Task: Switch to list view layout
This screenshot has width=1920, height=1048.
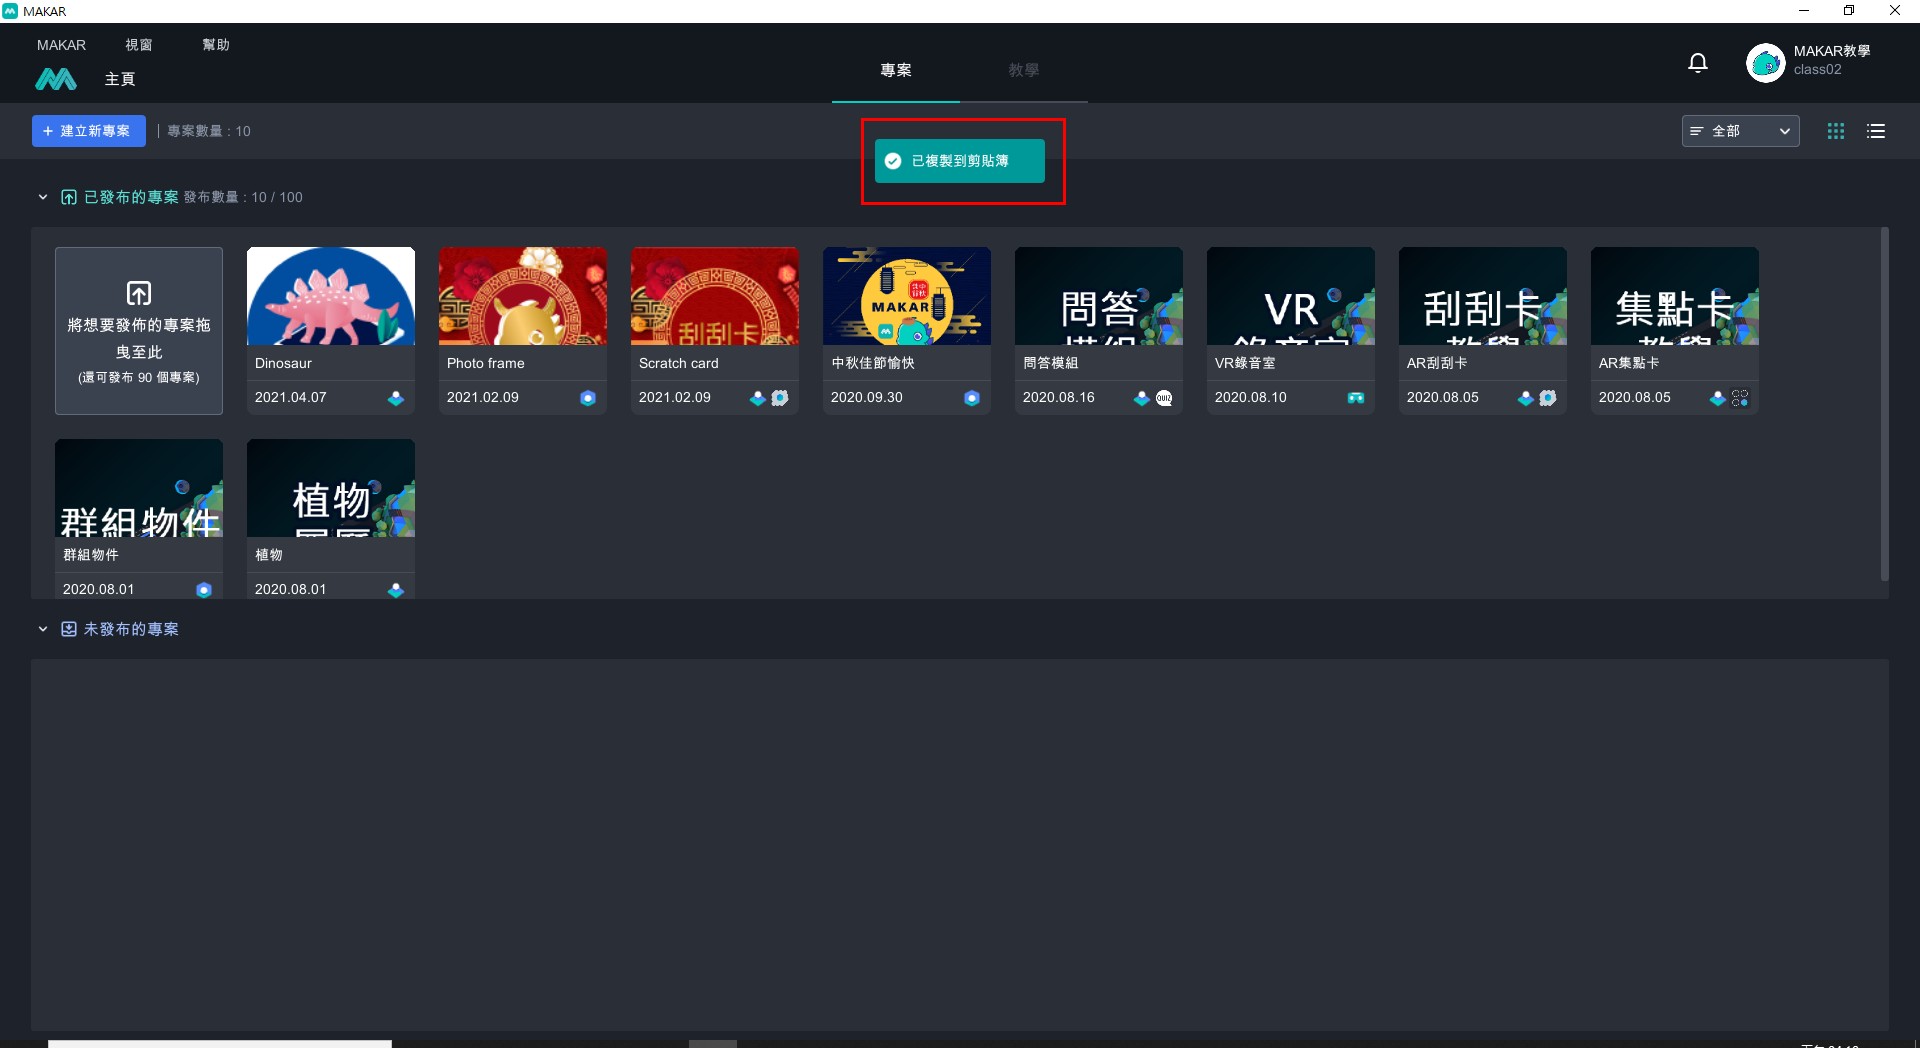Action: point(1876,131)
